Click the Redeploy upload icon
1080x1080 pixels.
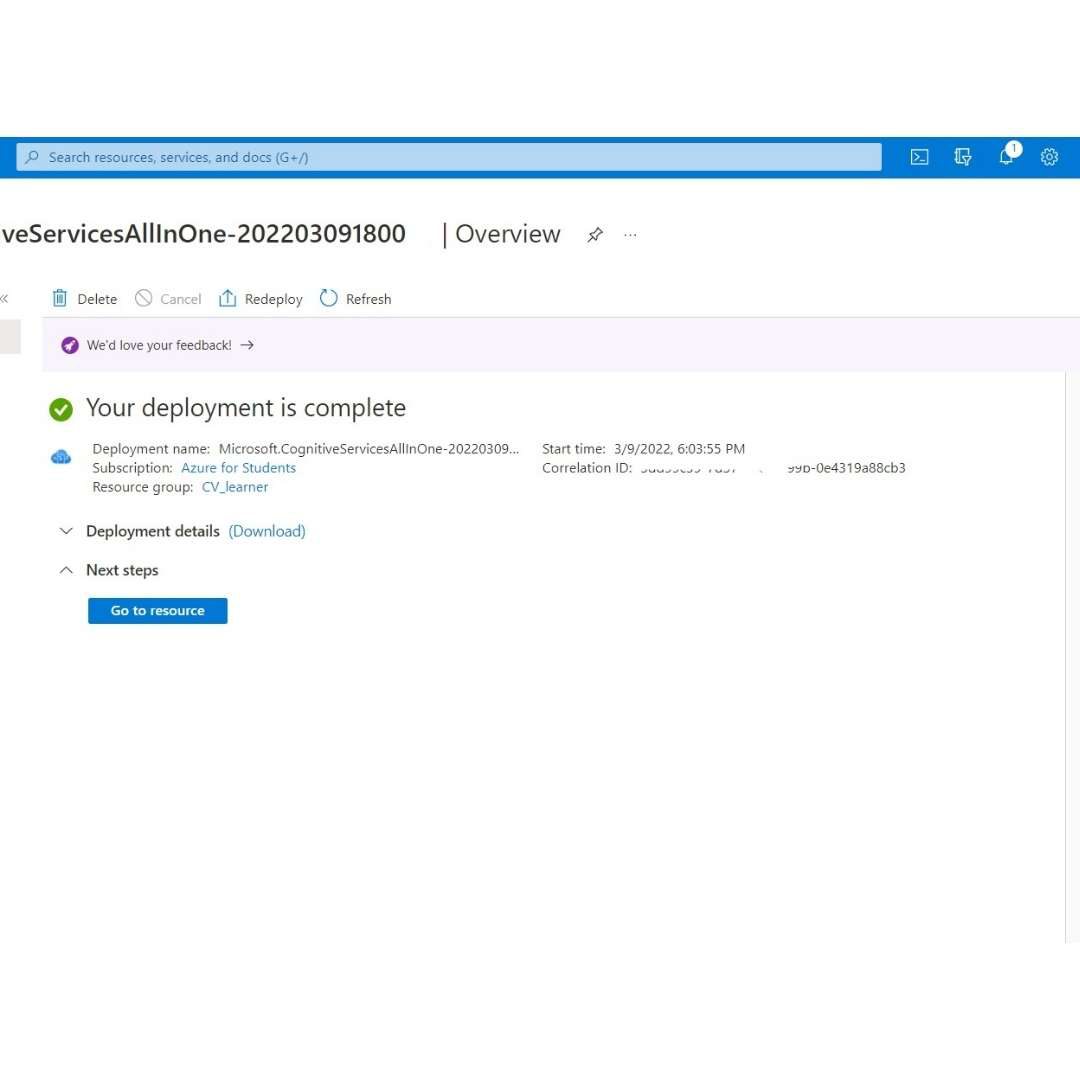[227, 298]
